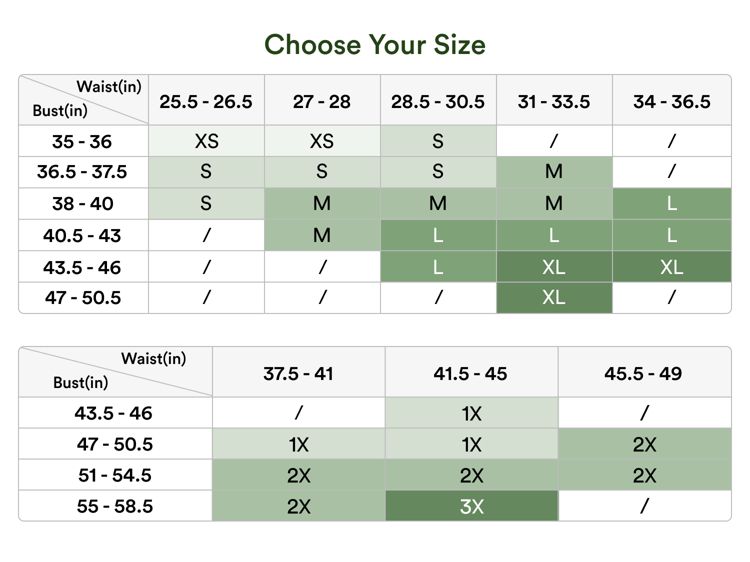
Task: Select waist column 27 - 28 header
Action: coord(322,102)
